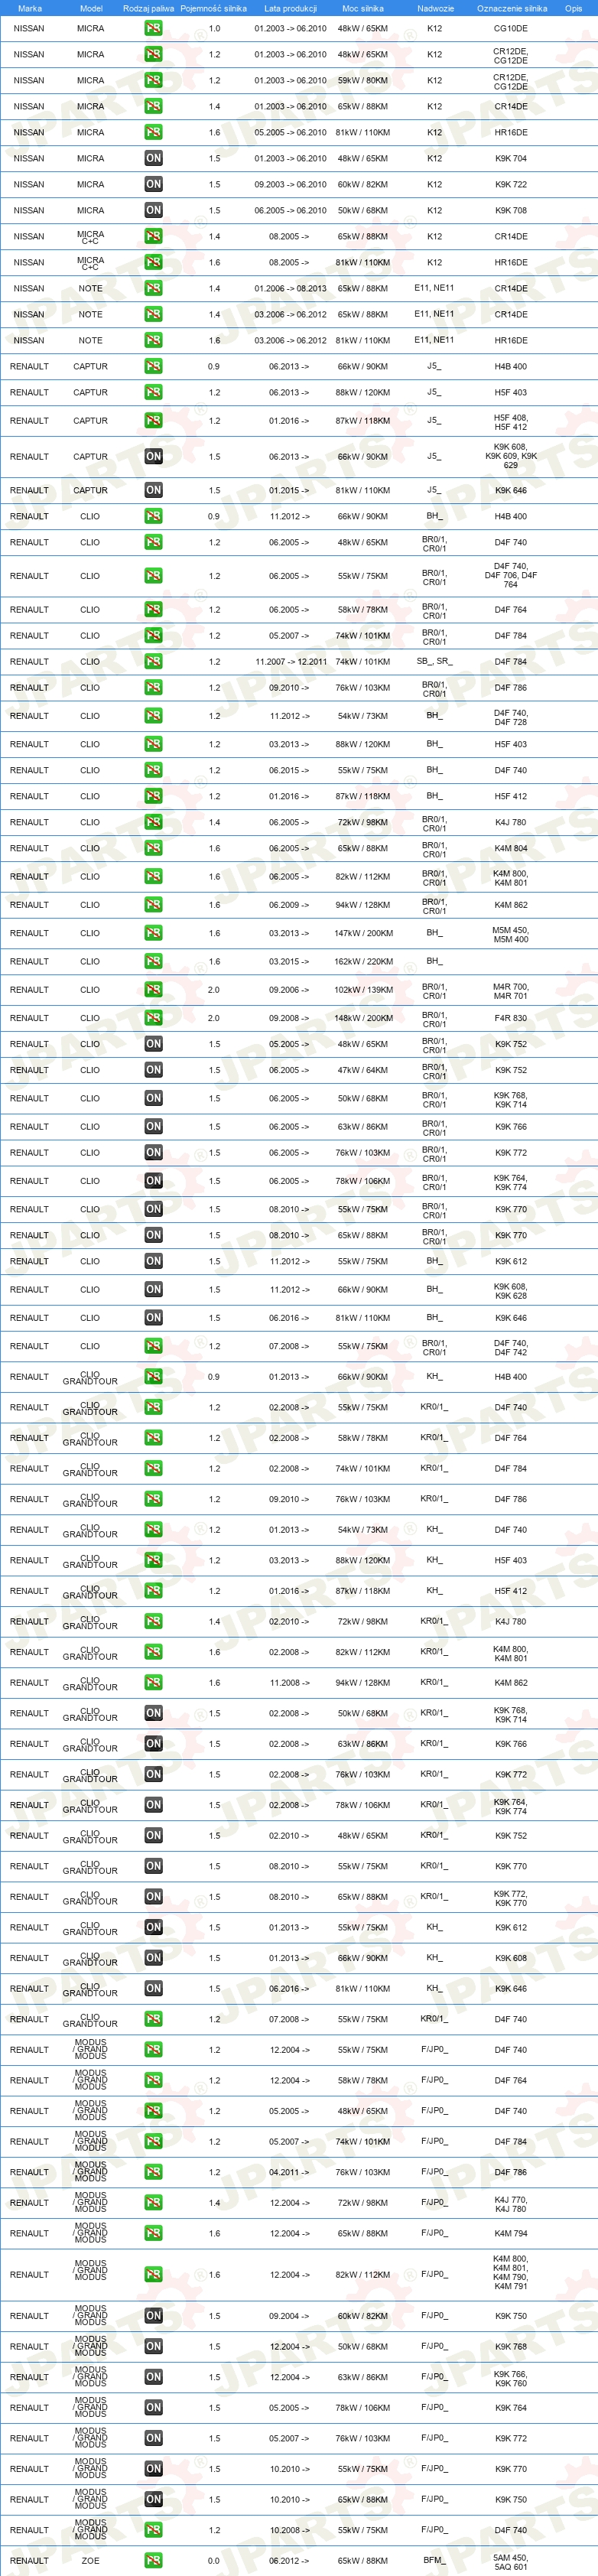Select the '102kW / 139KM' power cell
The width and height of the screenshot is (598, 2576).
(363, 989)
